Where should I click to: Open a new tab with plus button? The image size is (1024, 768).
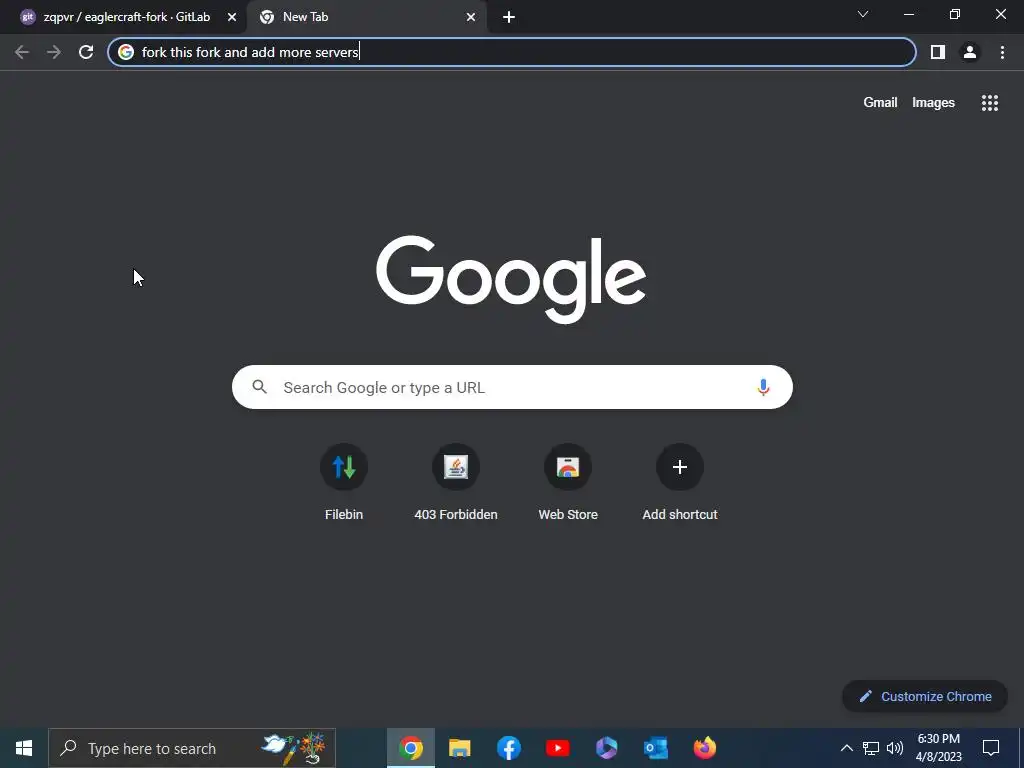[x=509, y=18]
